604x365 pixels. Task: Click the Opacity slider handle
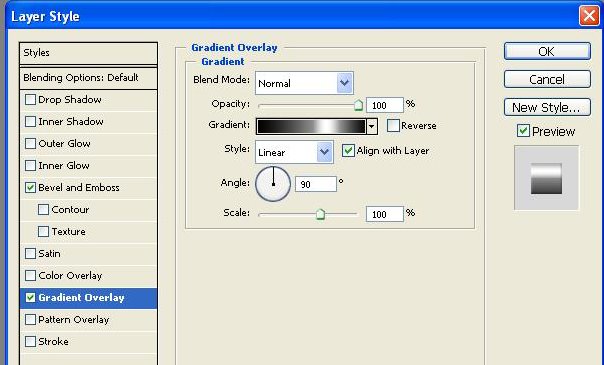pyautogui.click(x=358, y=105)
